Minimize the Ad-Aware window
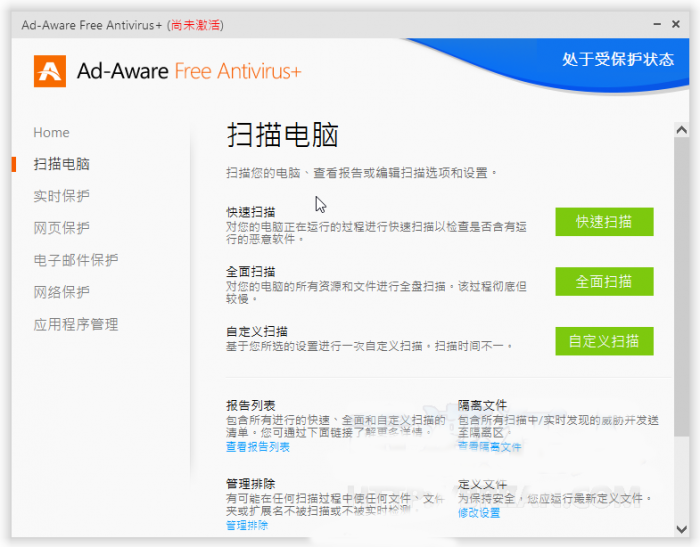This screenshot has height=547, width=700. [657, 25]
